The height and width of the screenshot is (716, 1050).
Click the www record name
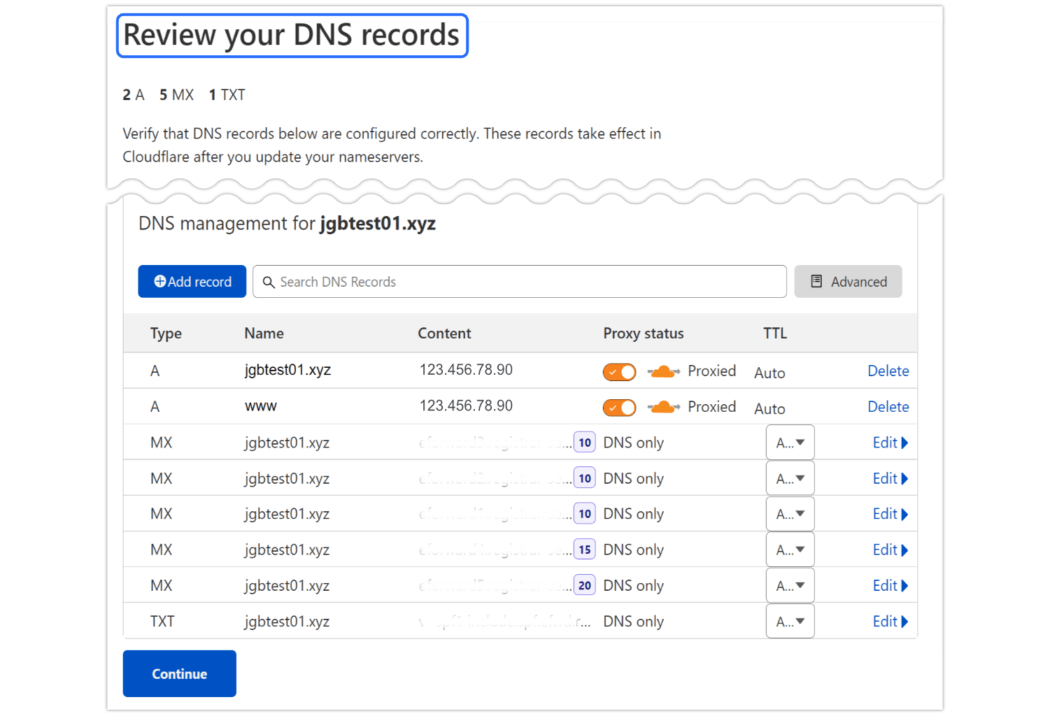[x=260, y=407]
